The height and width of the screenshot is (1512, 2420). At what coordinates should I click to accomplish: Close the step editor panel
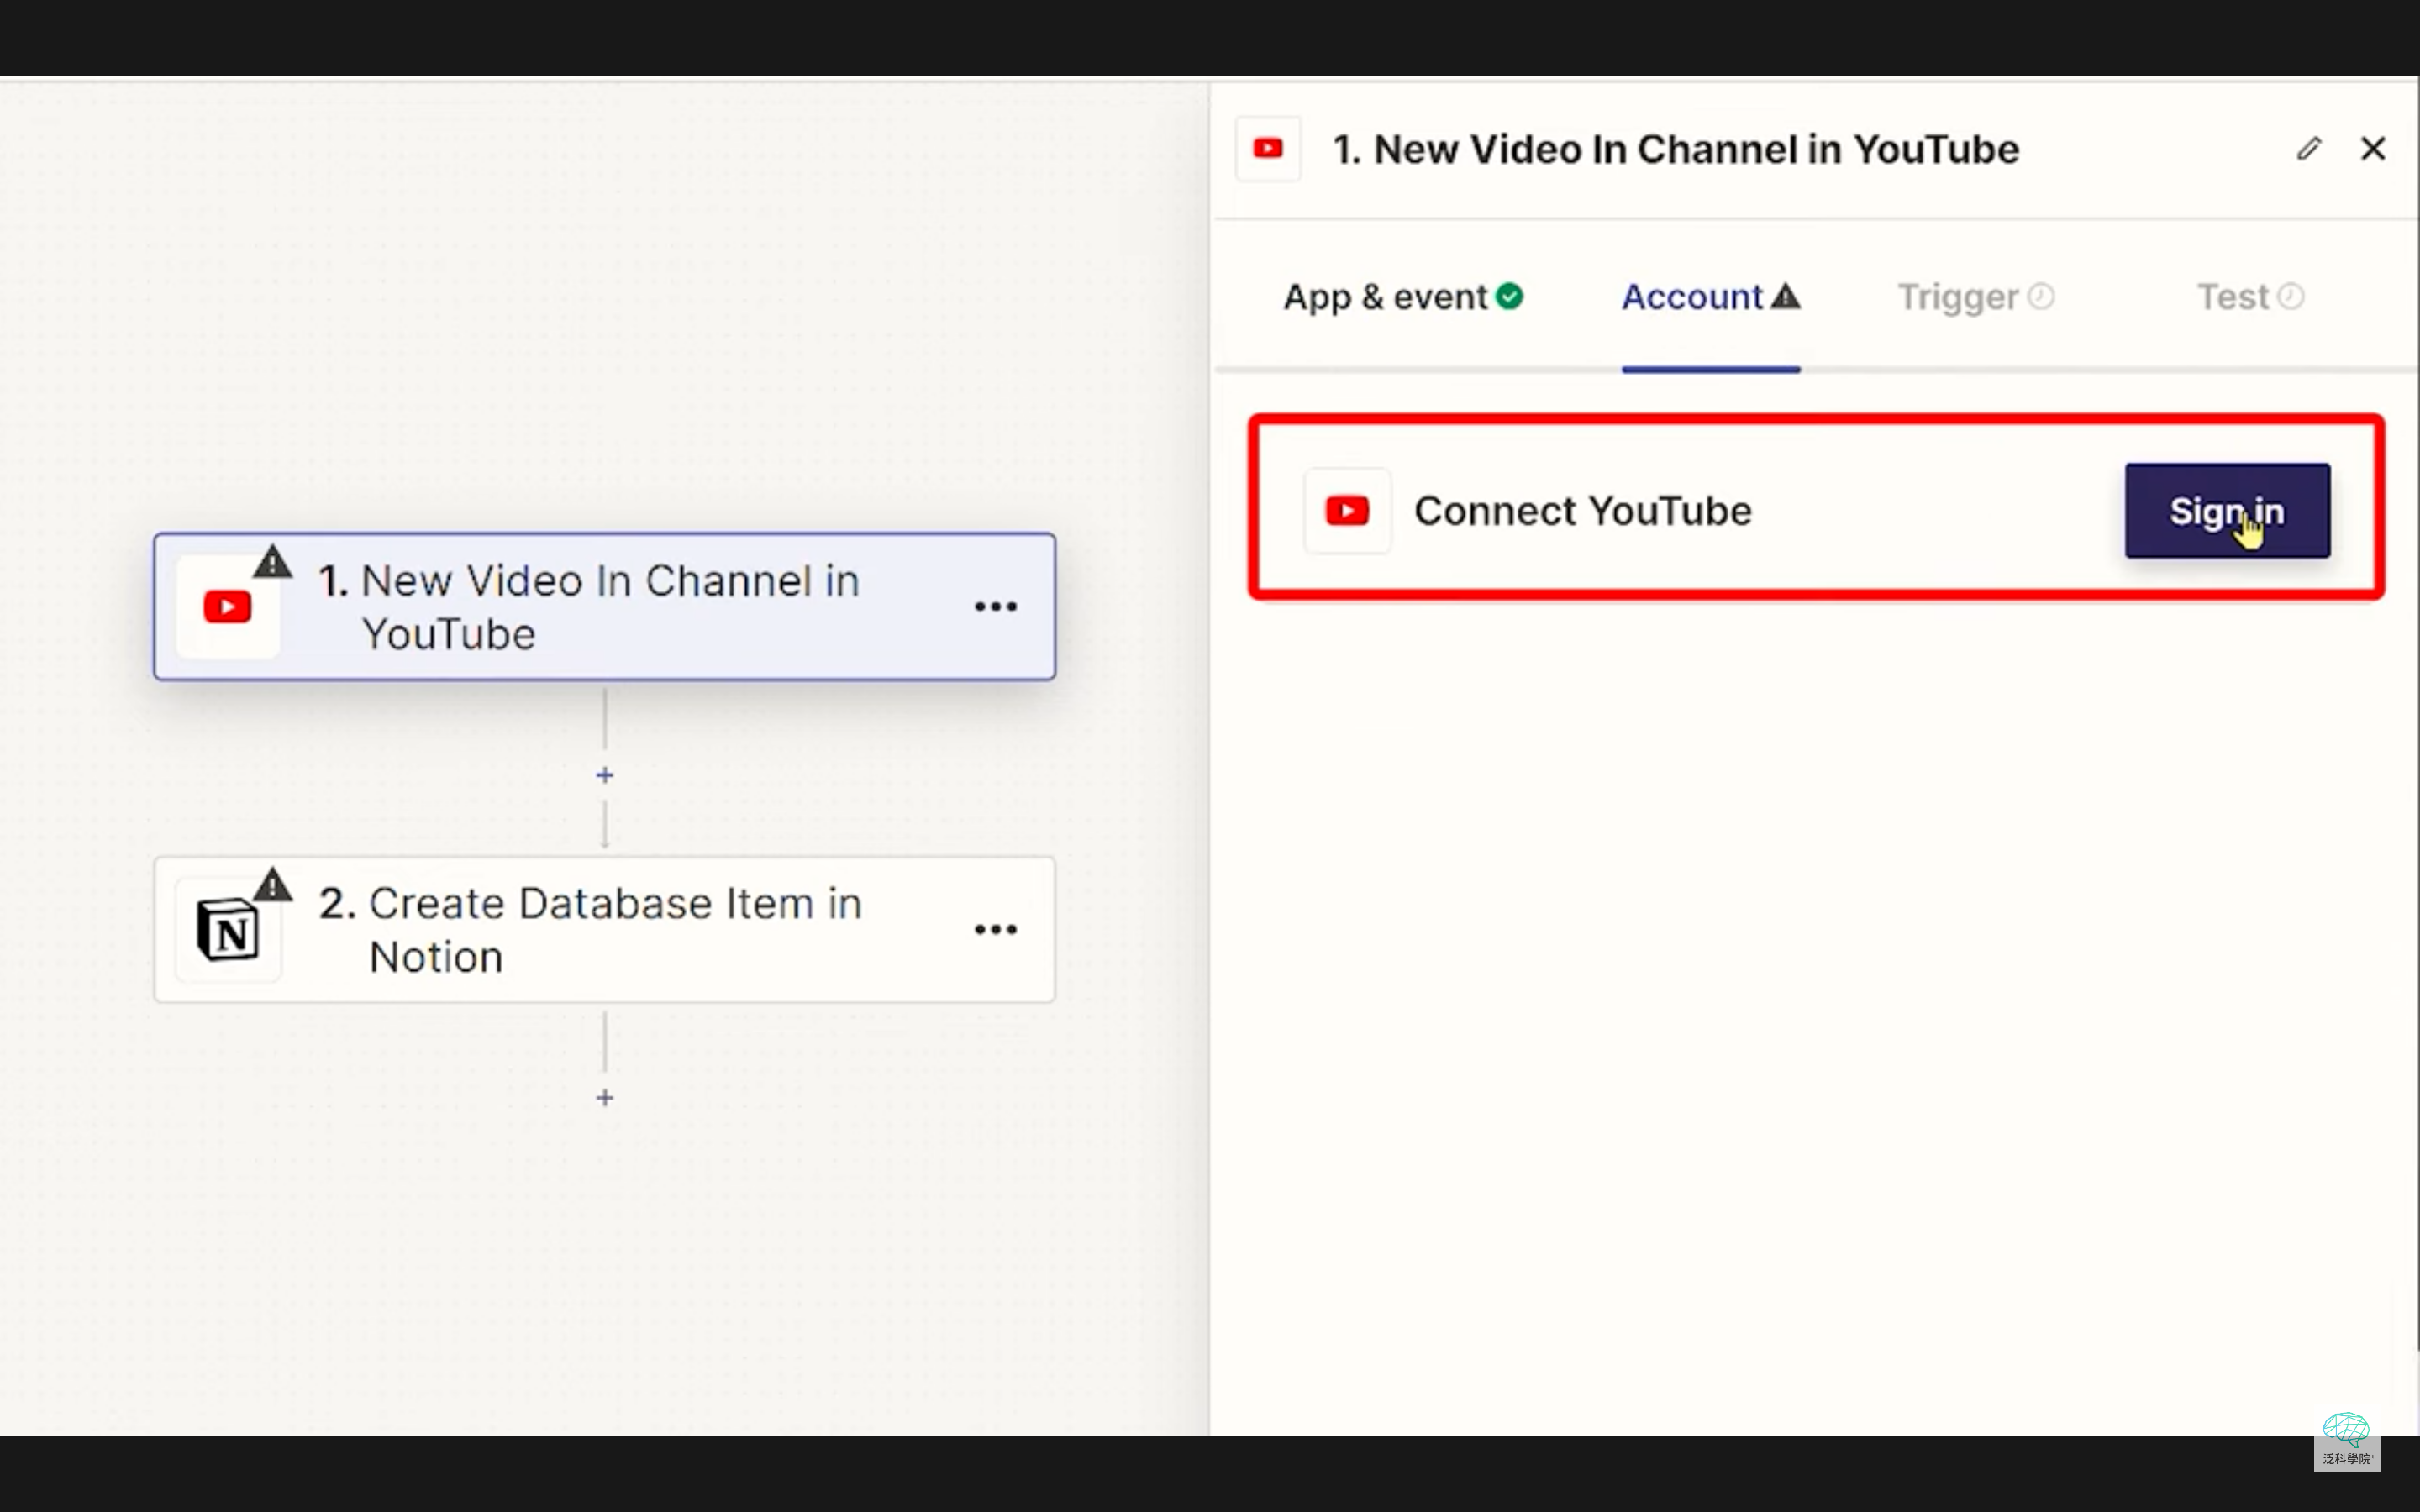coord(2373,149)
